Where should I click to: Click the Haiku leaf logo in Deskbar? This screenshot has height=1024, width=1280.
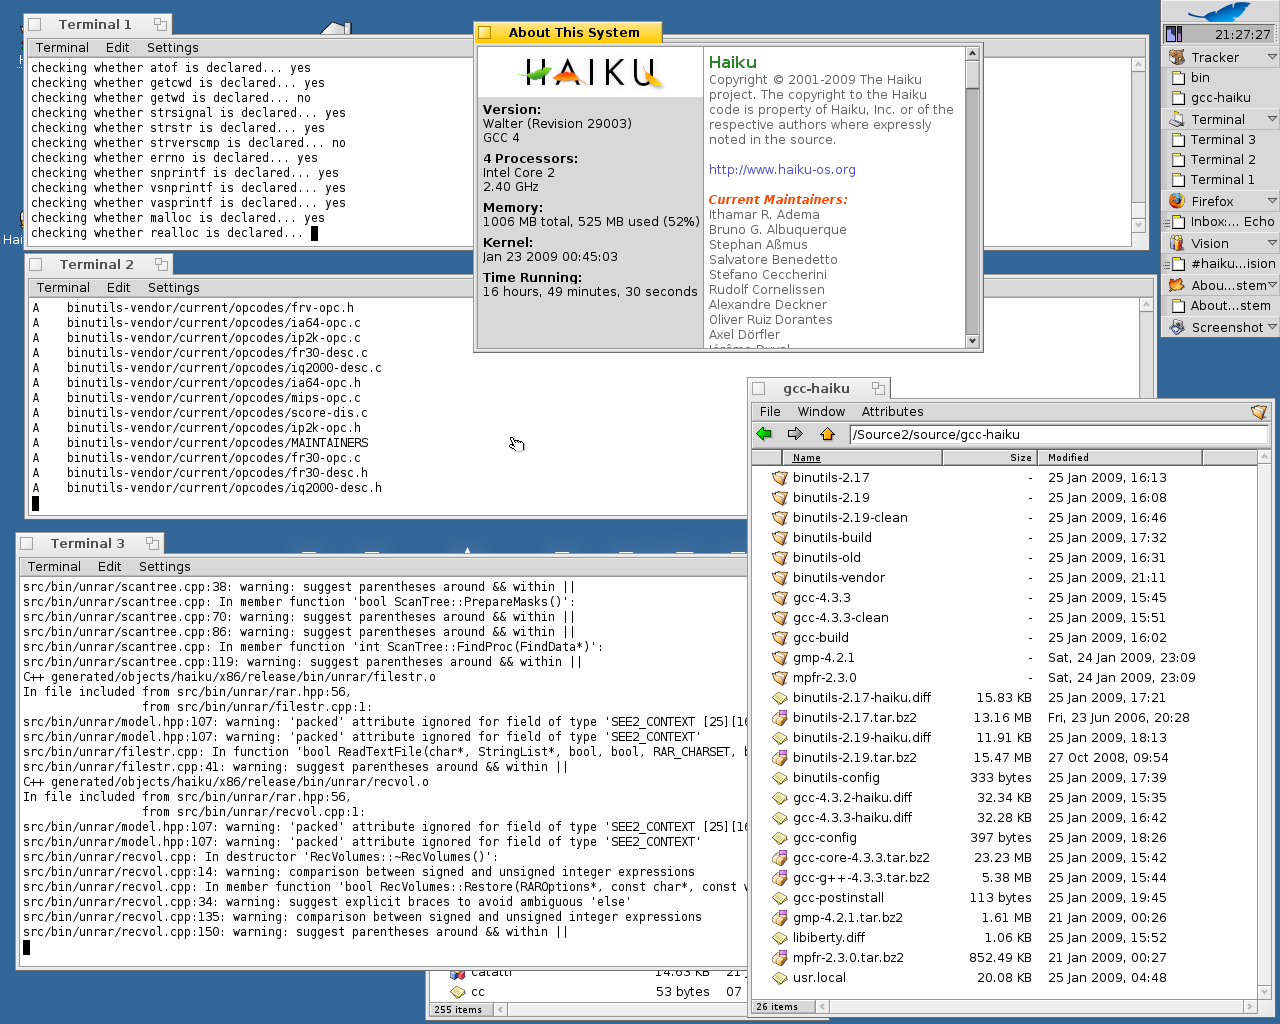1219,12
